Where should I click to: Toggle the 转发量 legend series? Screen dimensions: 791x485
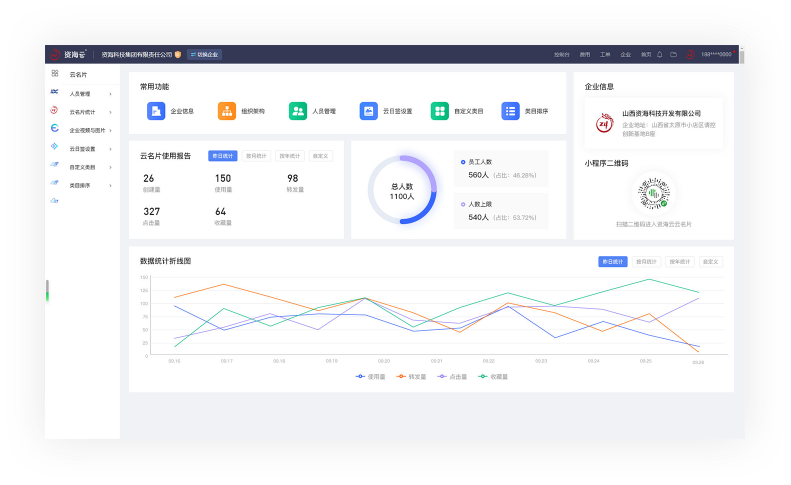[412, 376]
